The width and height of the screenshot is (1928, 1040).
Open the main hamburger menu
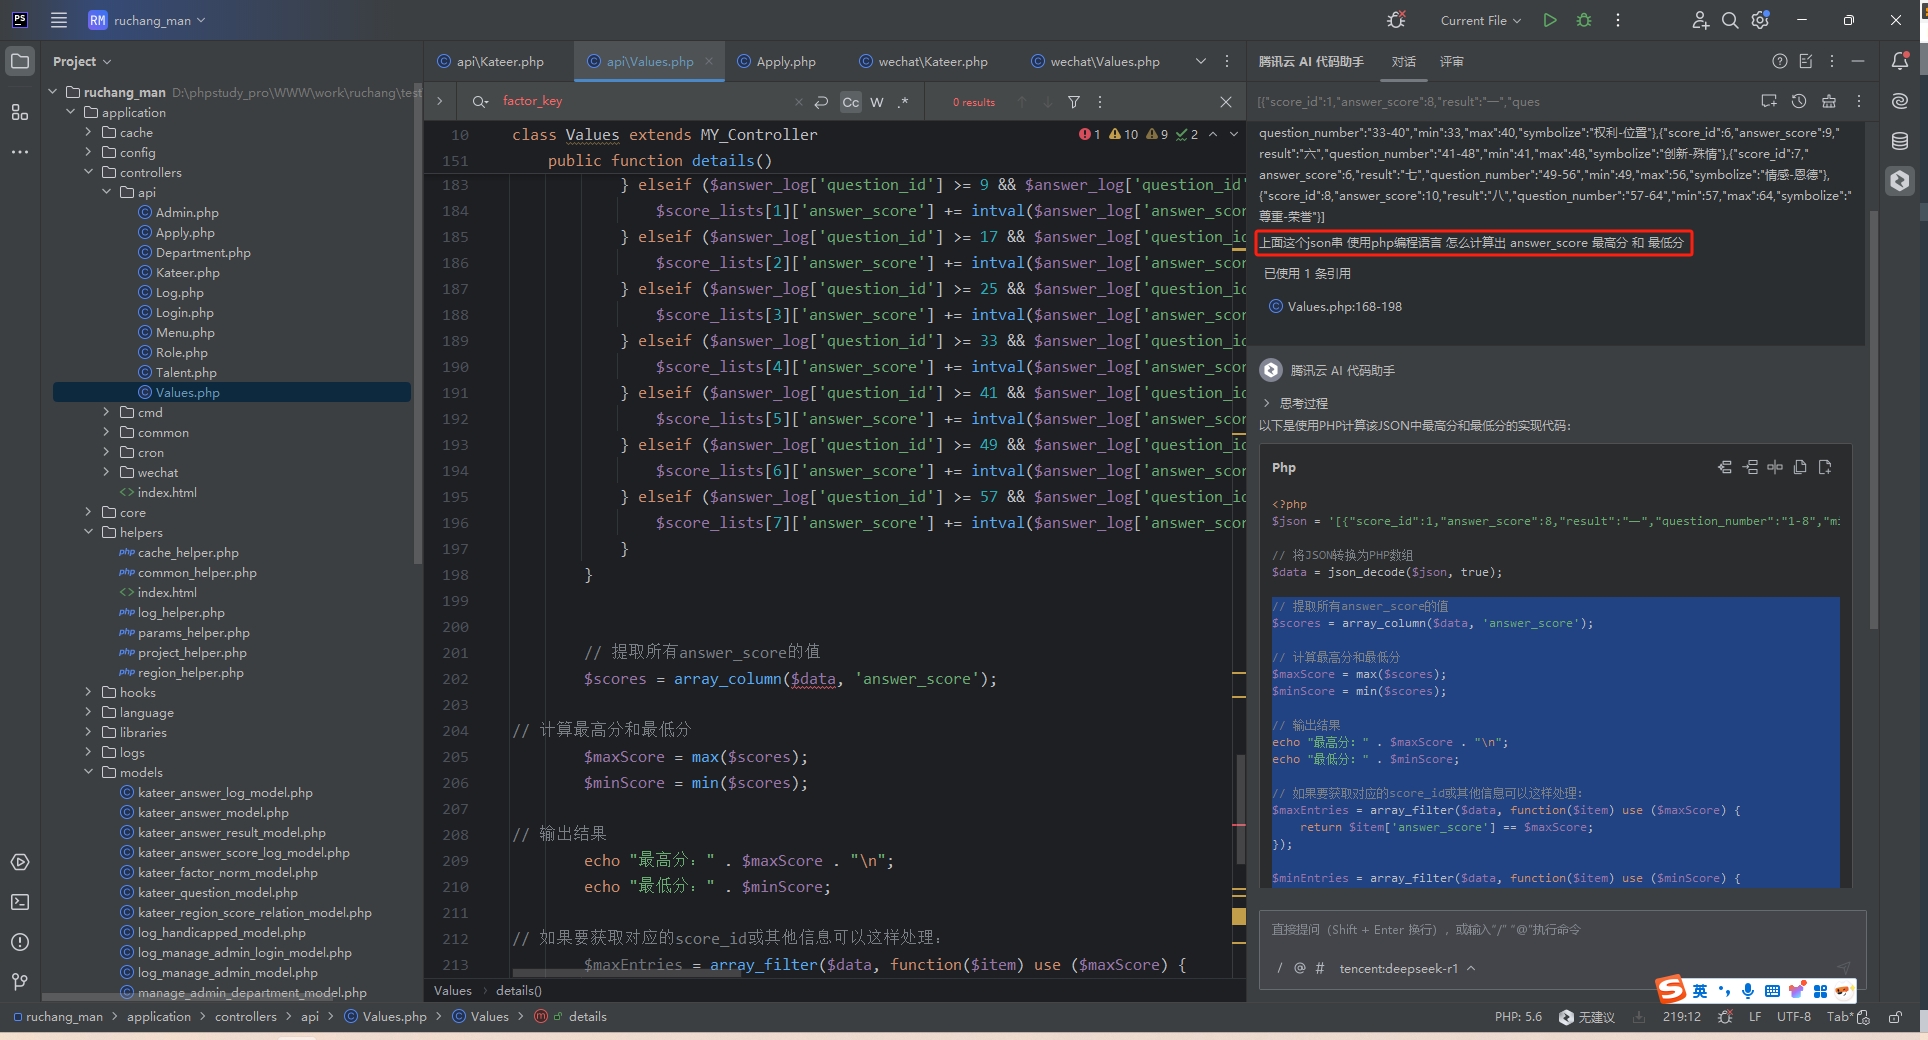59,20
